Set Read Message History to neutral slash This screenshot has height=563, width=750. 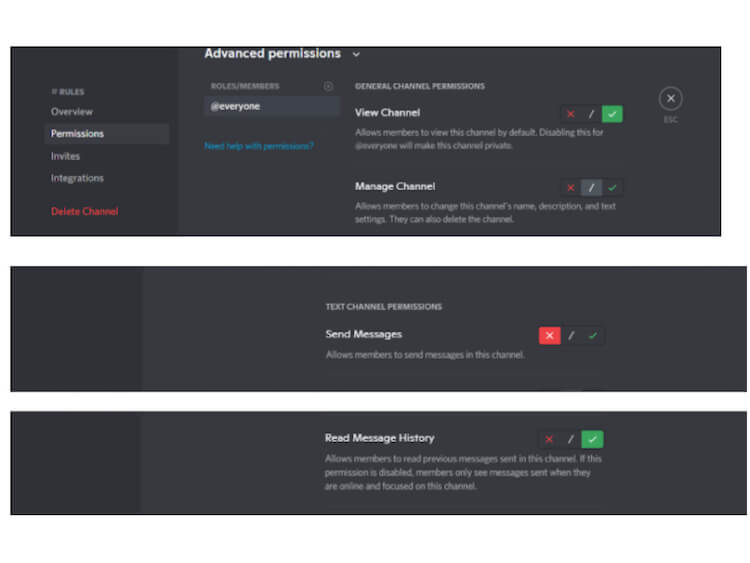click(x=571, y=439)
